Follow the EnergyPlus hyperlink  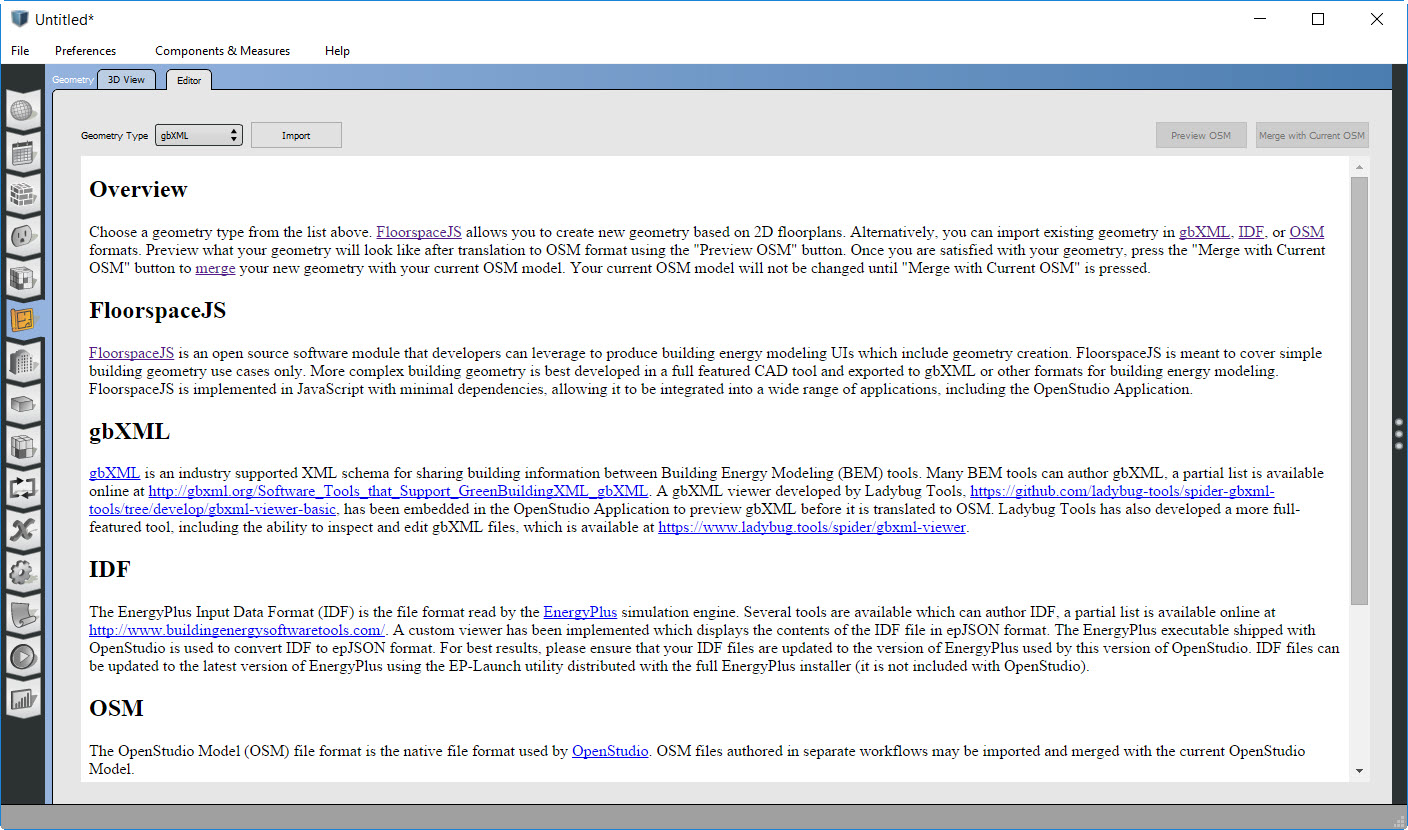click(580, 612)
